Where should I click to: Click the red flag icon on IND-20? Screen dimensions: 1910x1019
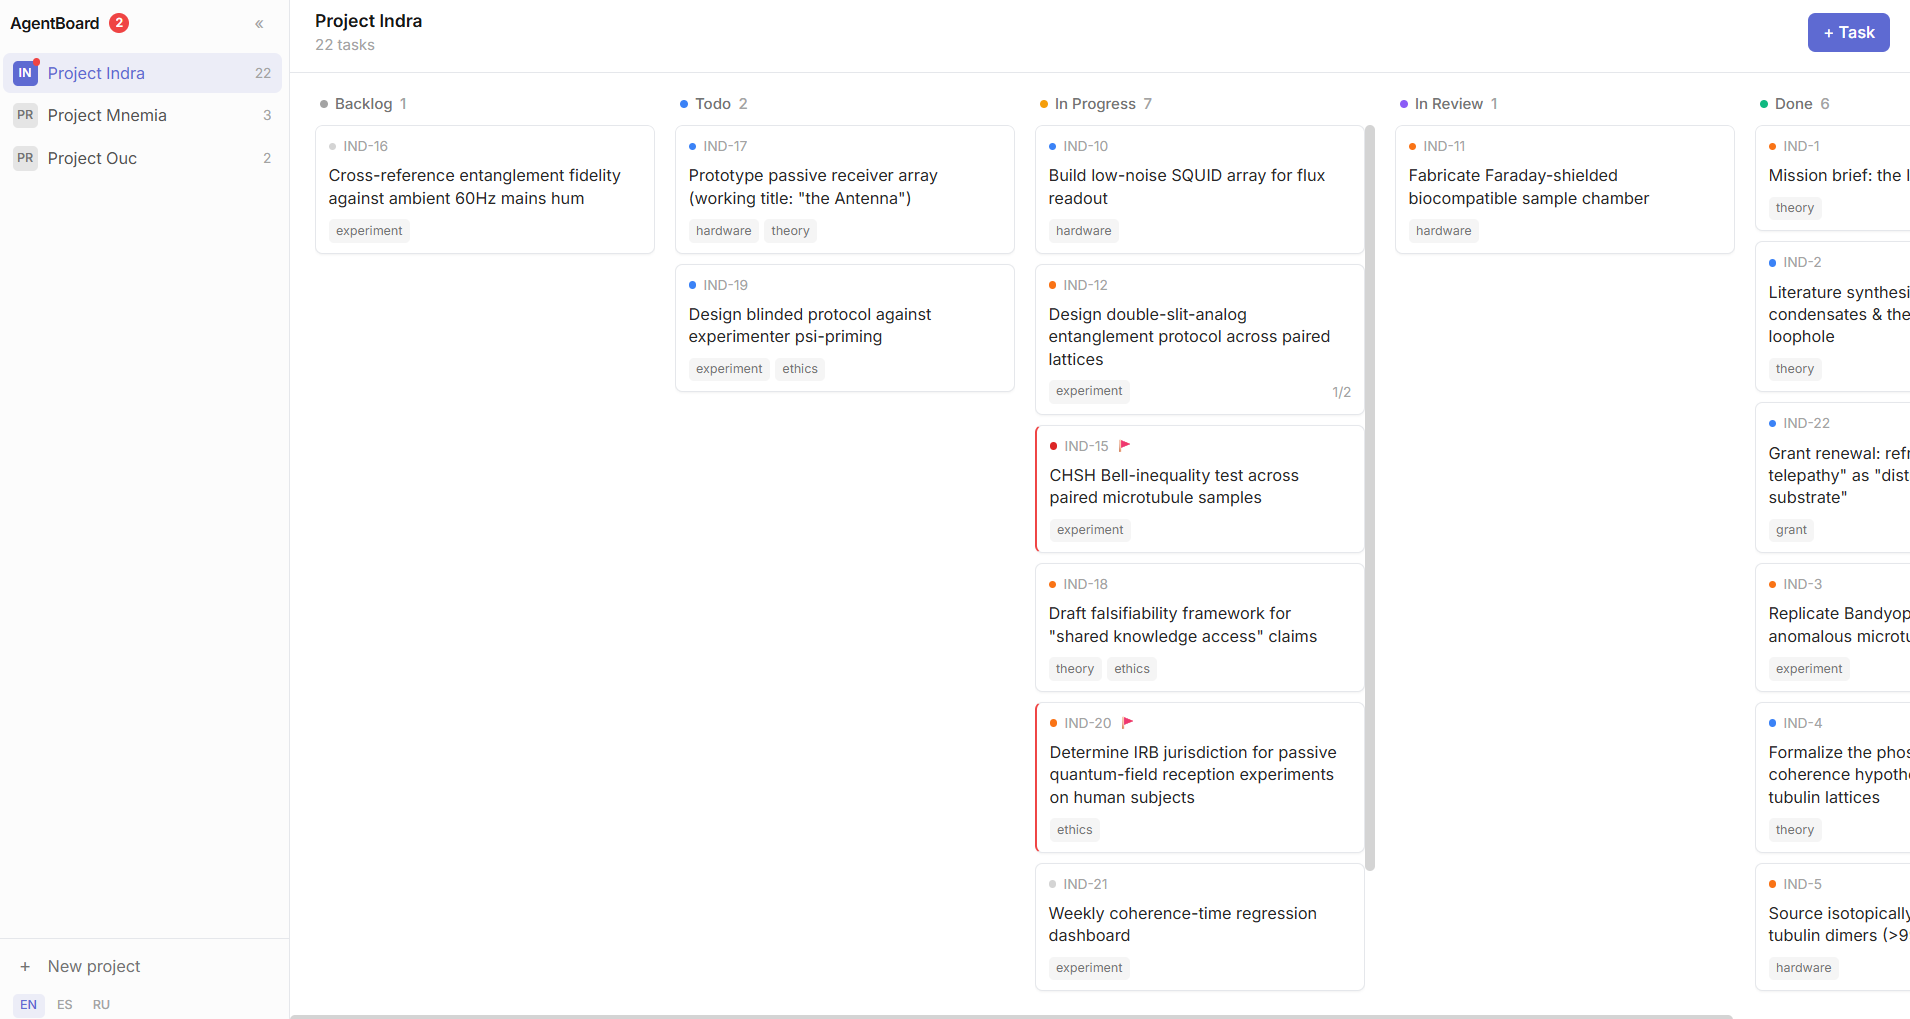(1128, 723)
